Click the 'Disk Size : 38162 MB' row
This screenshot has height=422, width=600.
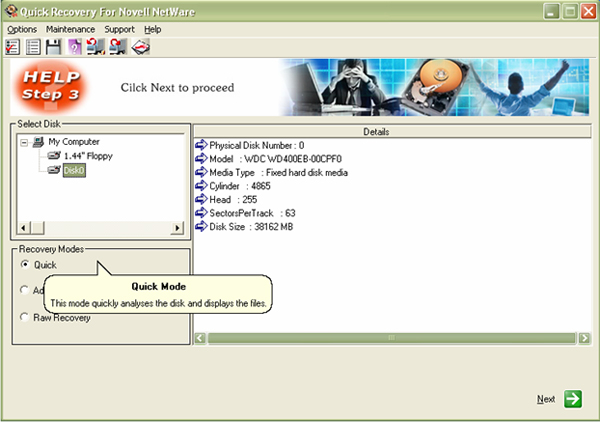[x=244, y=227]
